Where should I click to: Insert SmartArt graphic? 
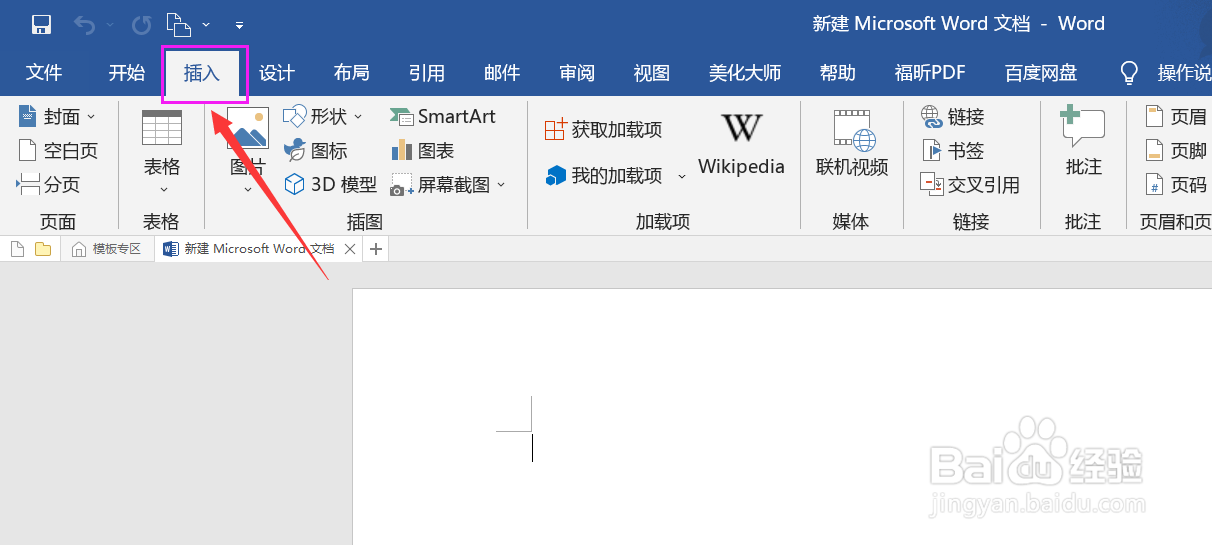(x=443, y=117)
